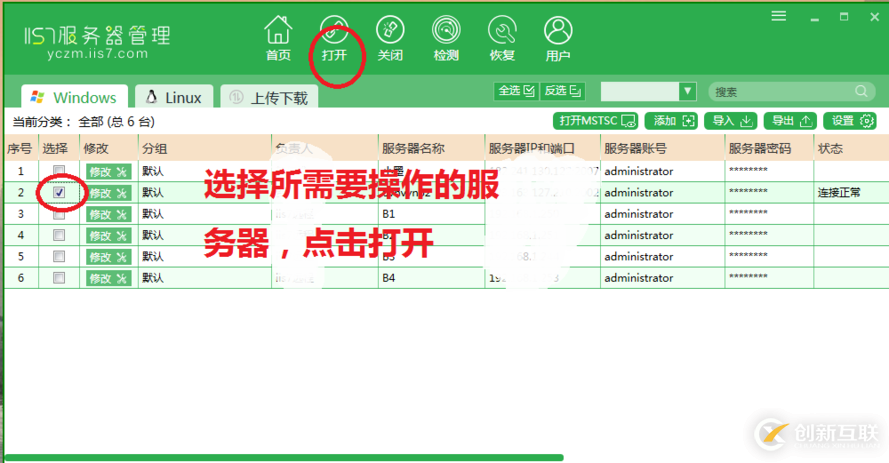The height and width of the screenshot is (463, 889).
Task: Click the 服务器名称 column header
Action: coord(431,148)
